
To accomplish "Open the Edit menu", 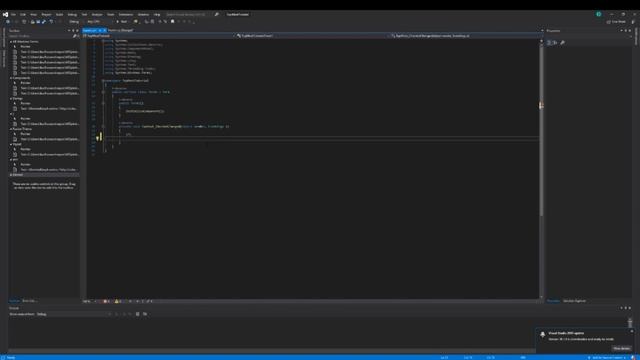I will (23, 14).
